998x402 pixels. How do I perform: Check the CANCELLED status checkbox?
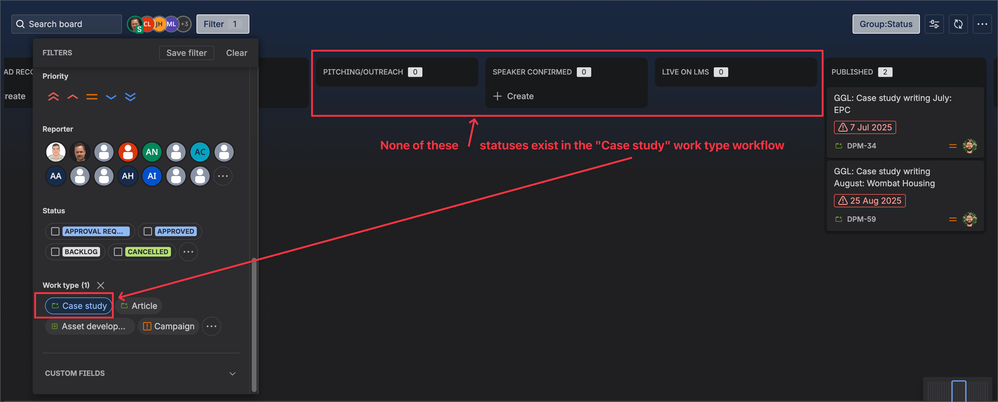(x=118, y=252)
